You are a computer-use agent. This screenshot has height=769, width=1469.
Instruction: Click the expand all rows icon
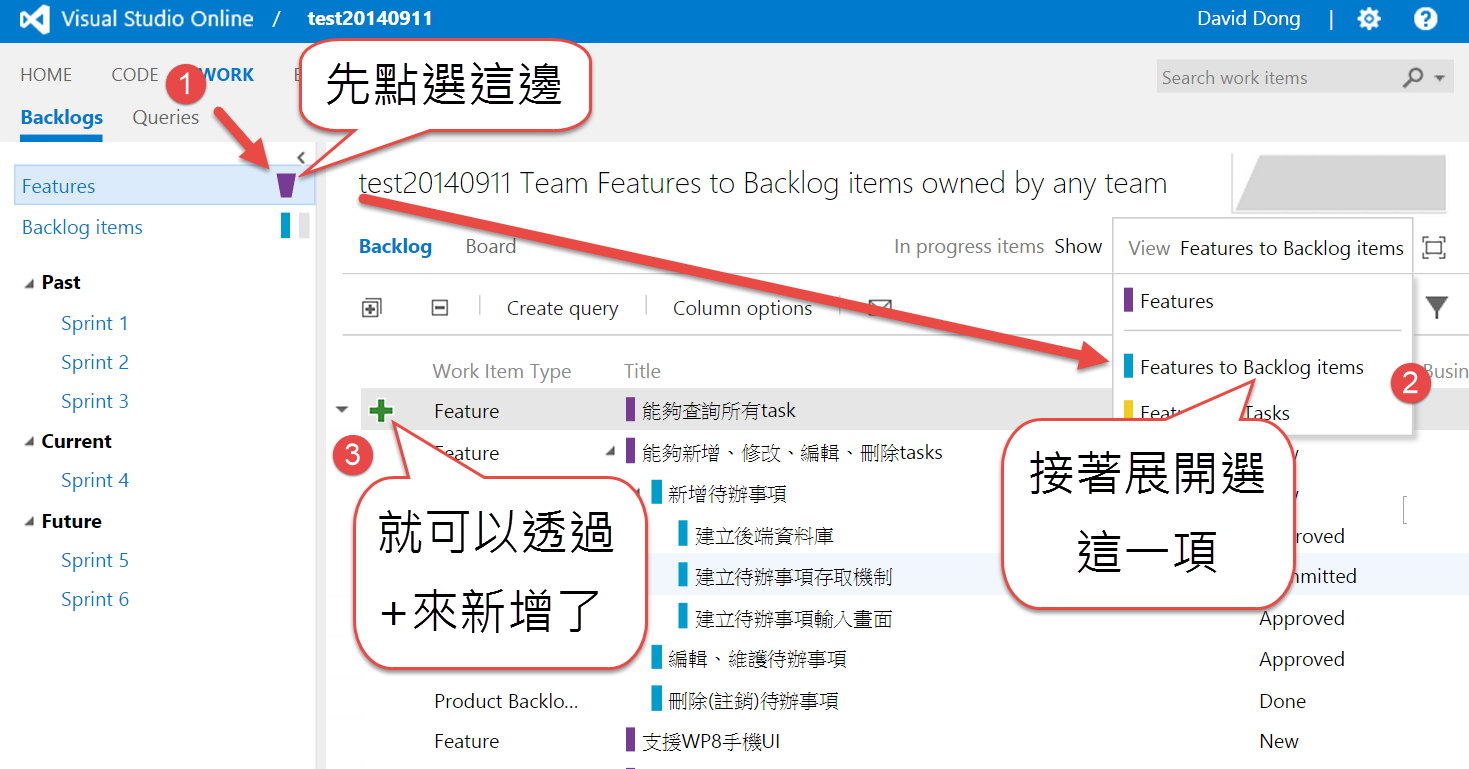(371, 308)
